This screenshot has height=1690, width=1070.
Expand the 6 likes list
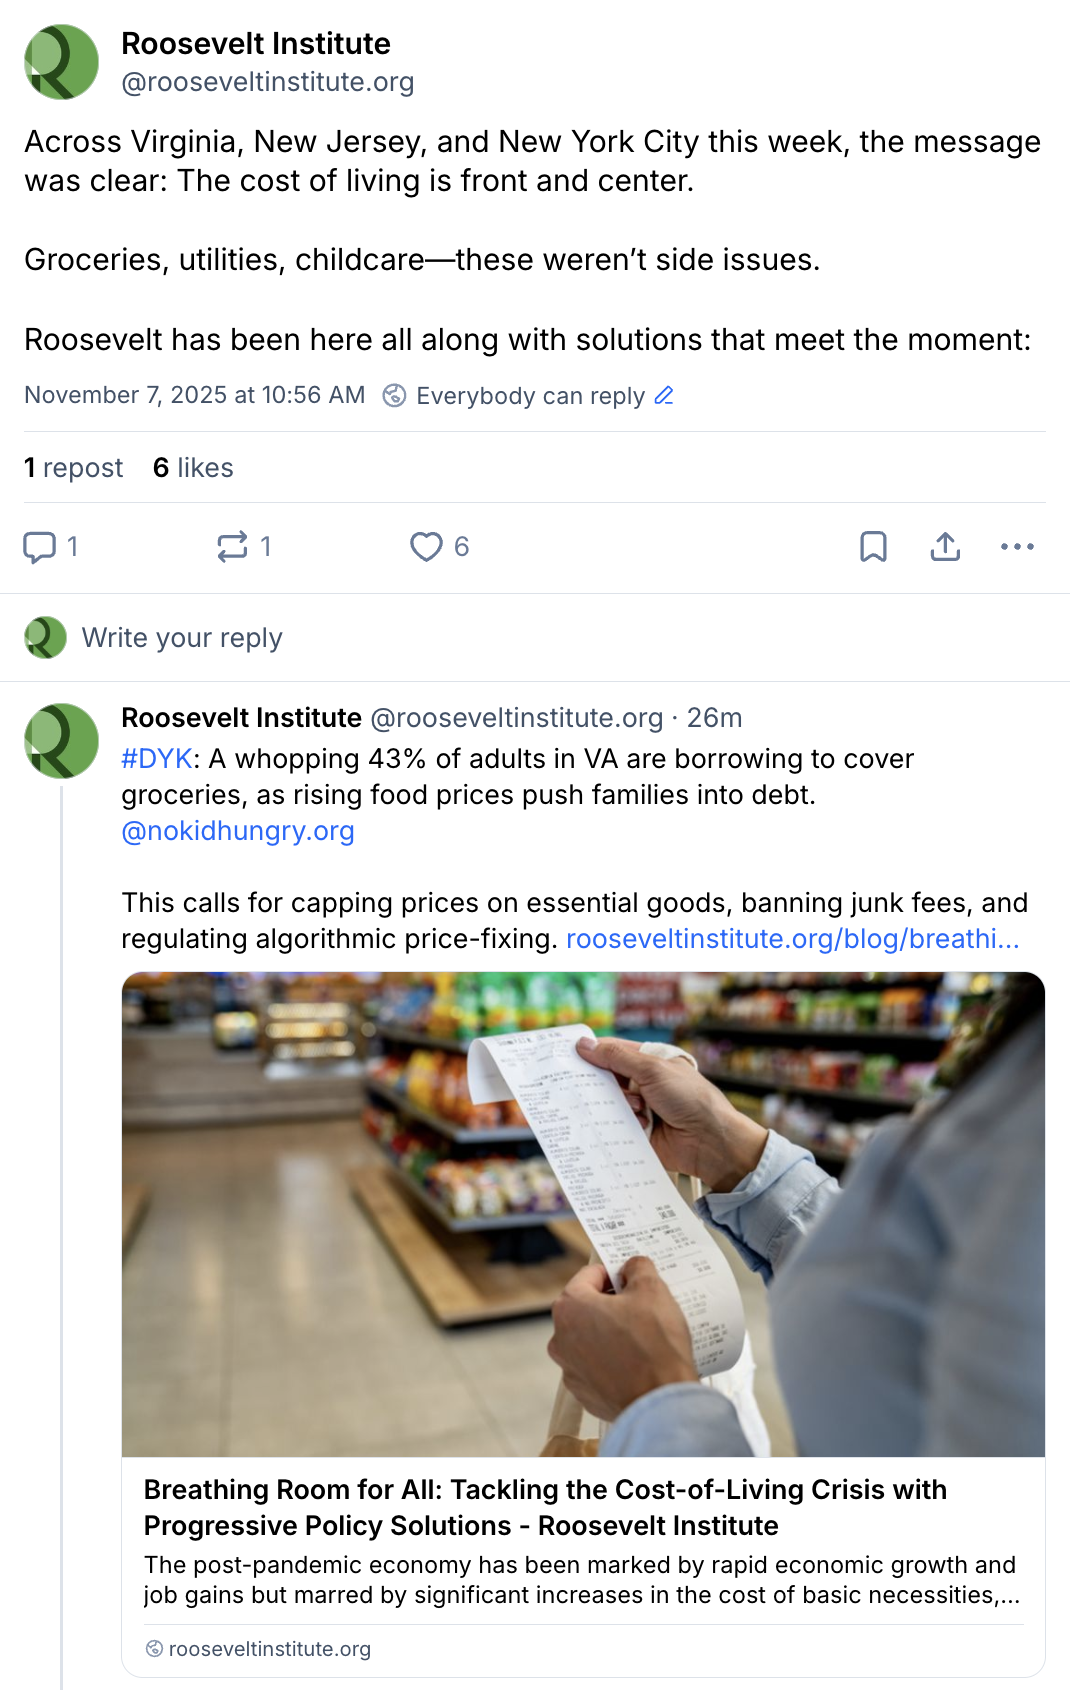(x=193, y=467)
